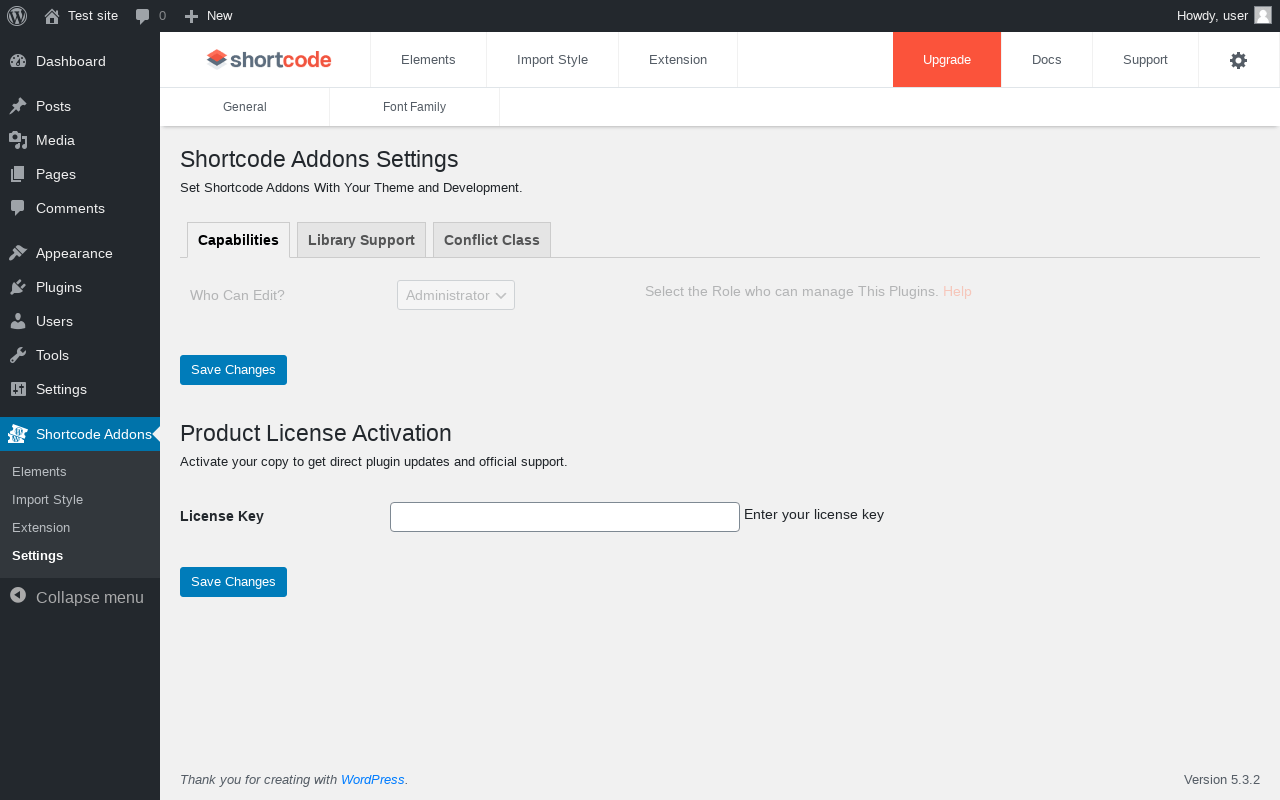The height and width of the screenshot is (800, 1280).
Task: Go to Extension in sidebar submenu
Action: (41, 527)
